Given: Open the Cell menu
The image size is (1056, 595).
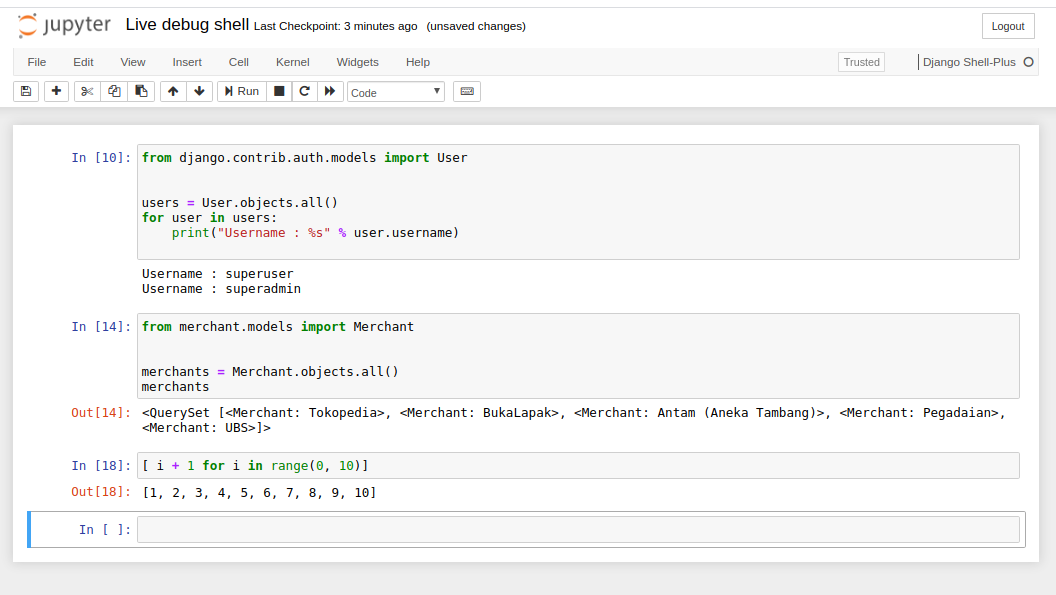Looking at the screenshot, I should [238, 62].
